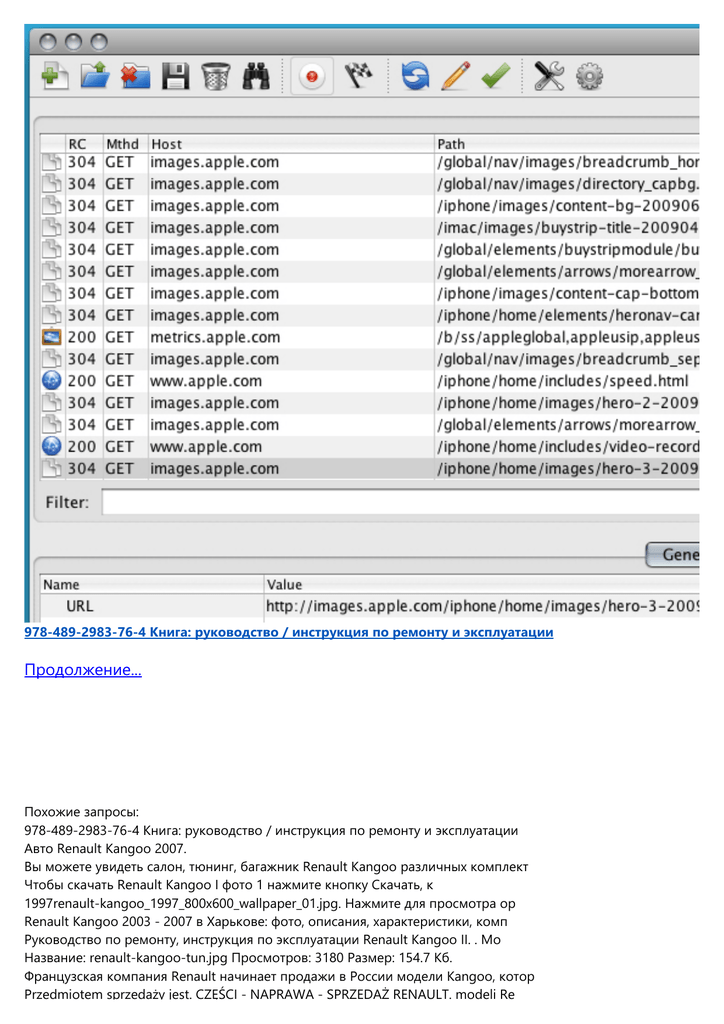Select the www.apple.com speed.html request row
Image resolution: width=724 pixels, height=1024 pixels.
pyautogui.click(x=300, y=381)
